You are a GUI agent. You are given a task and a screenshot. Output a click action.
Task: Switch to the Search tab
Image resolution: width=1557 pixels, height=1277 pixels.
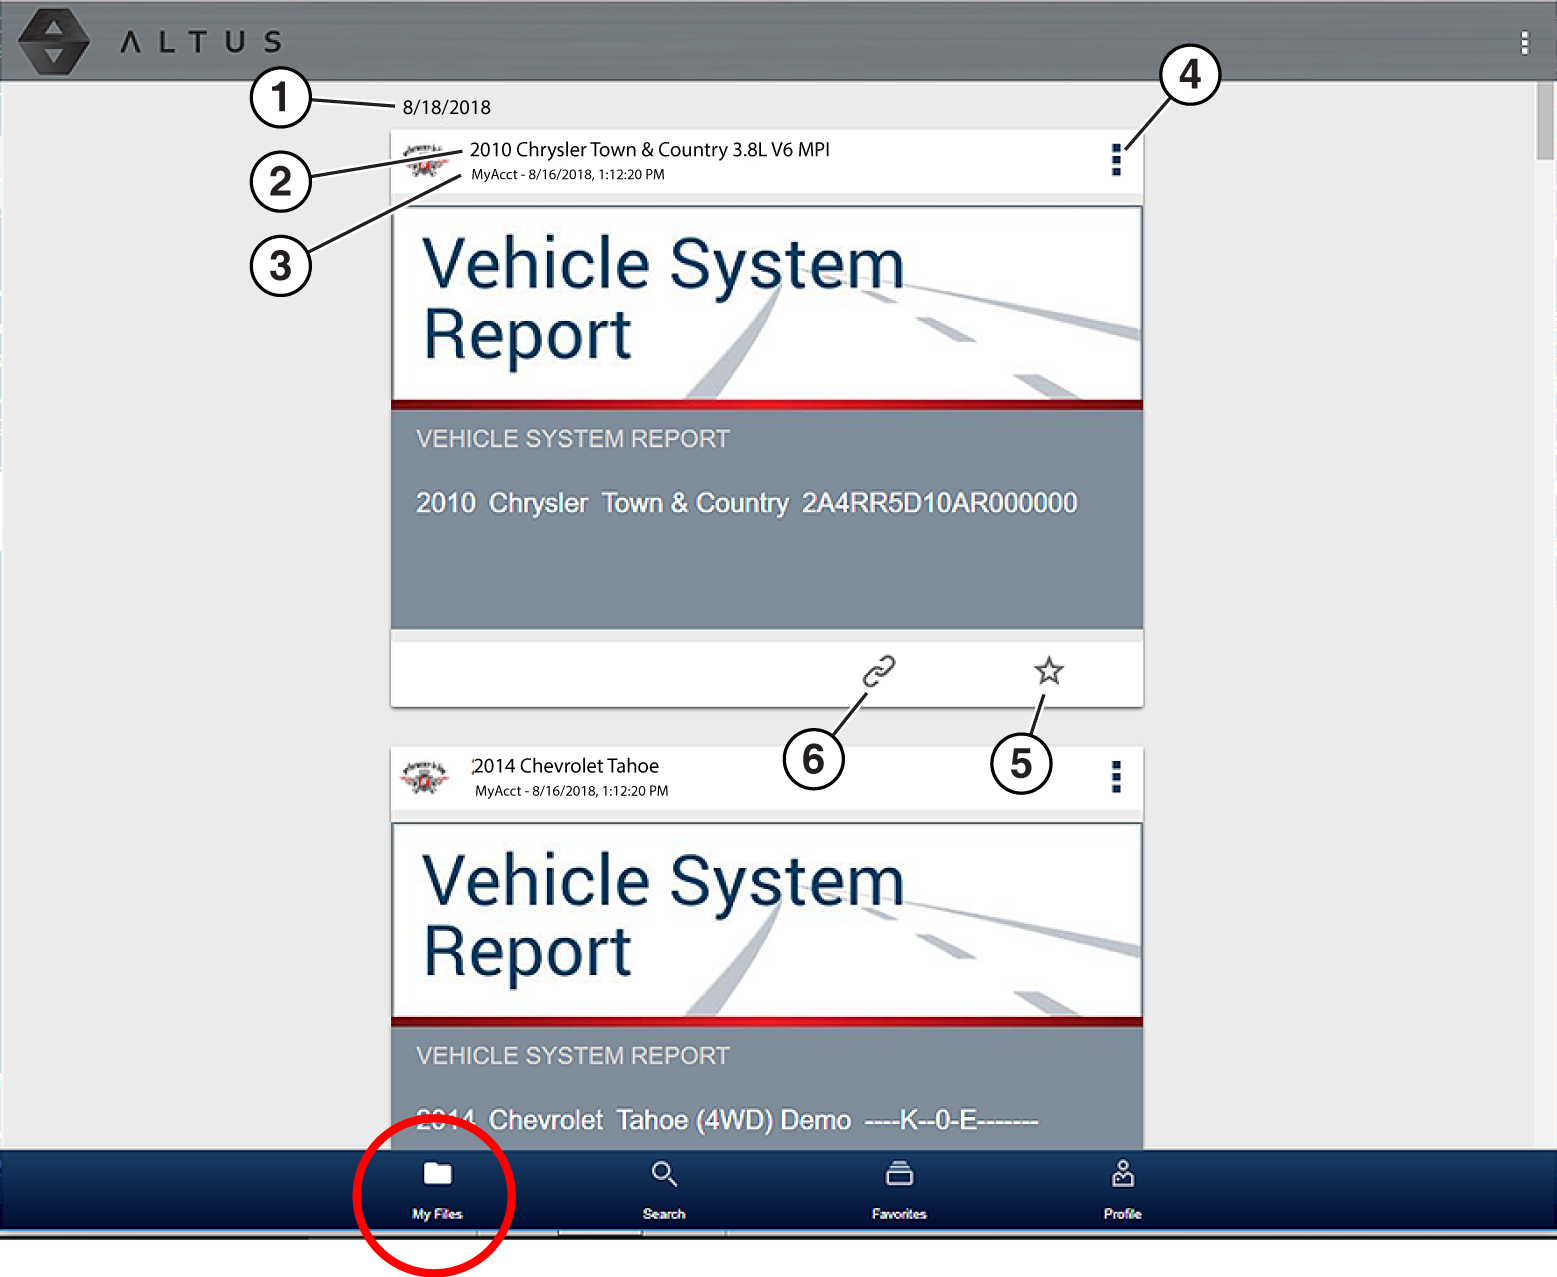664,1192
